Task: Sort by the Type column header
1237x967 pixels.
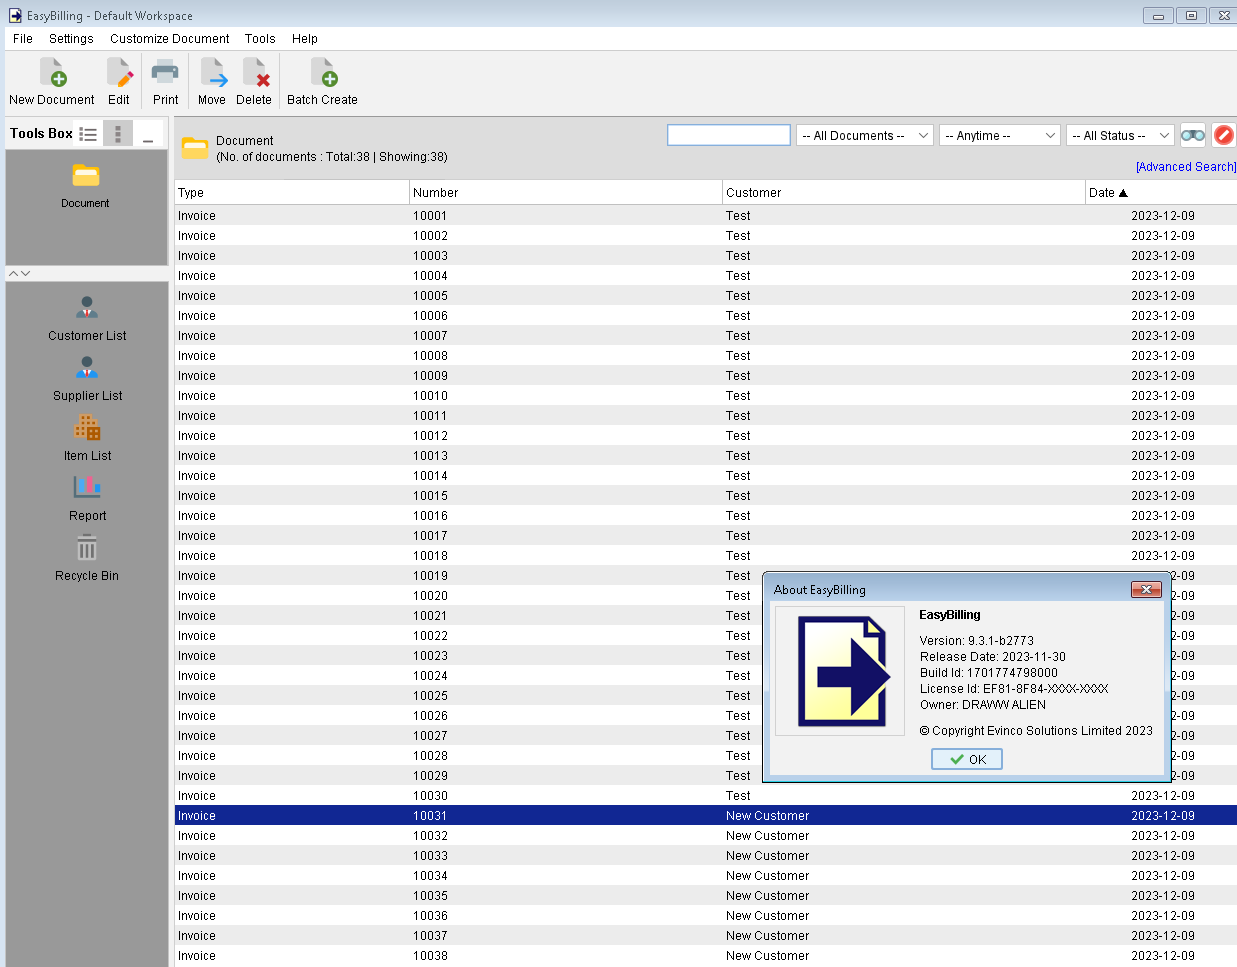Action: [292, 192]
